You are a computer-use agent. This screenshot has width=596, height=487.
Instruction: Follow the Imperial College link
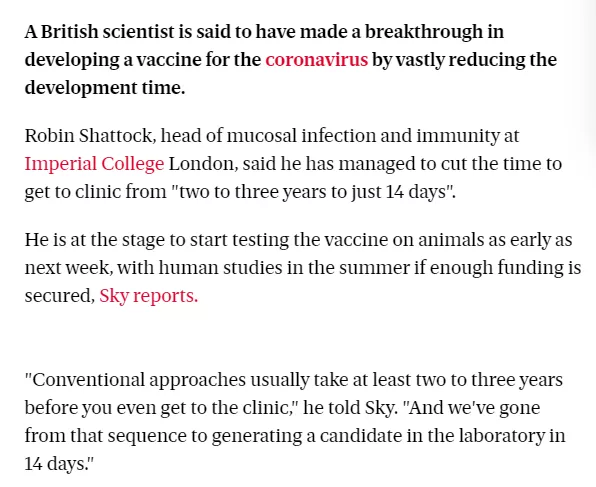(x=94, y=164)
